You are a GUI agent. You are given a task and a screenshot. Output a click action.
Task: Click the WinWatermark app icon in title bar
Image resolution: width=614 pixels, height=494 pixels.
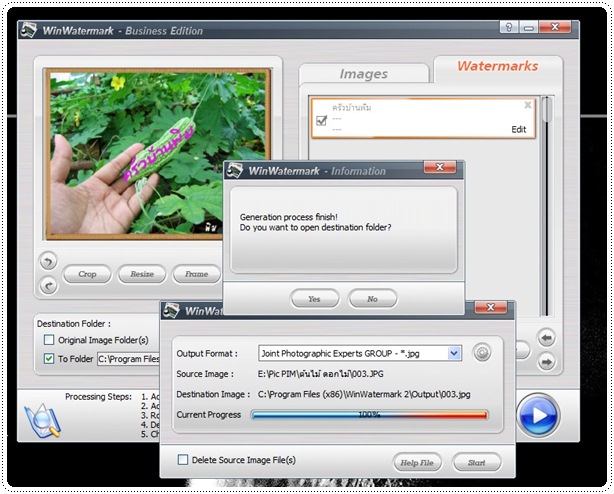click(29, 30)
